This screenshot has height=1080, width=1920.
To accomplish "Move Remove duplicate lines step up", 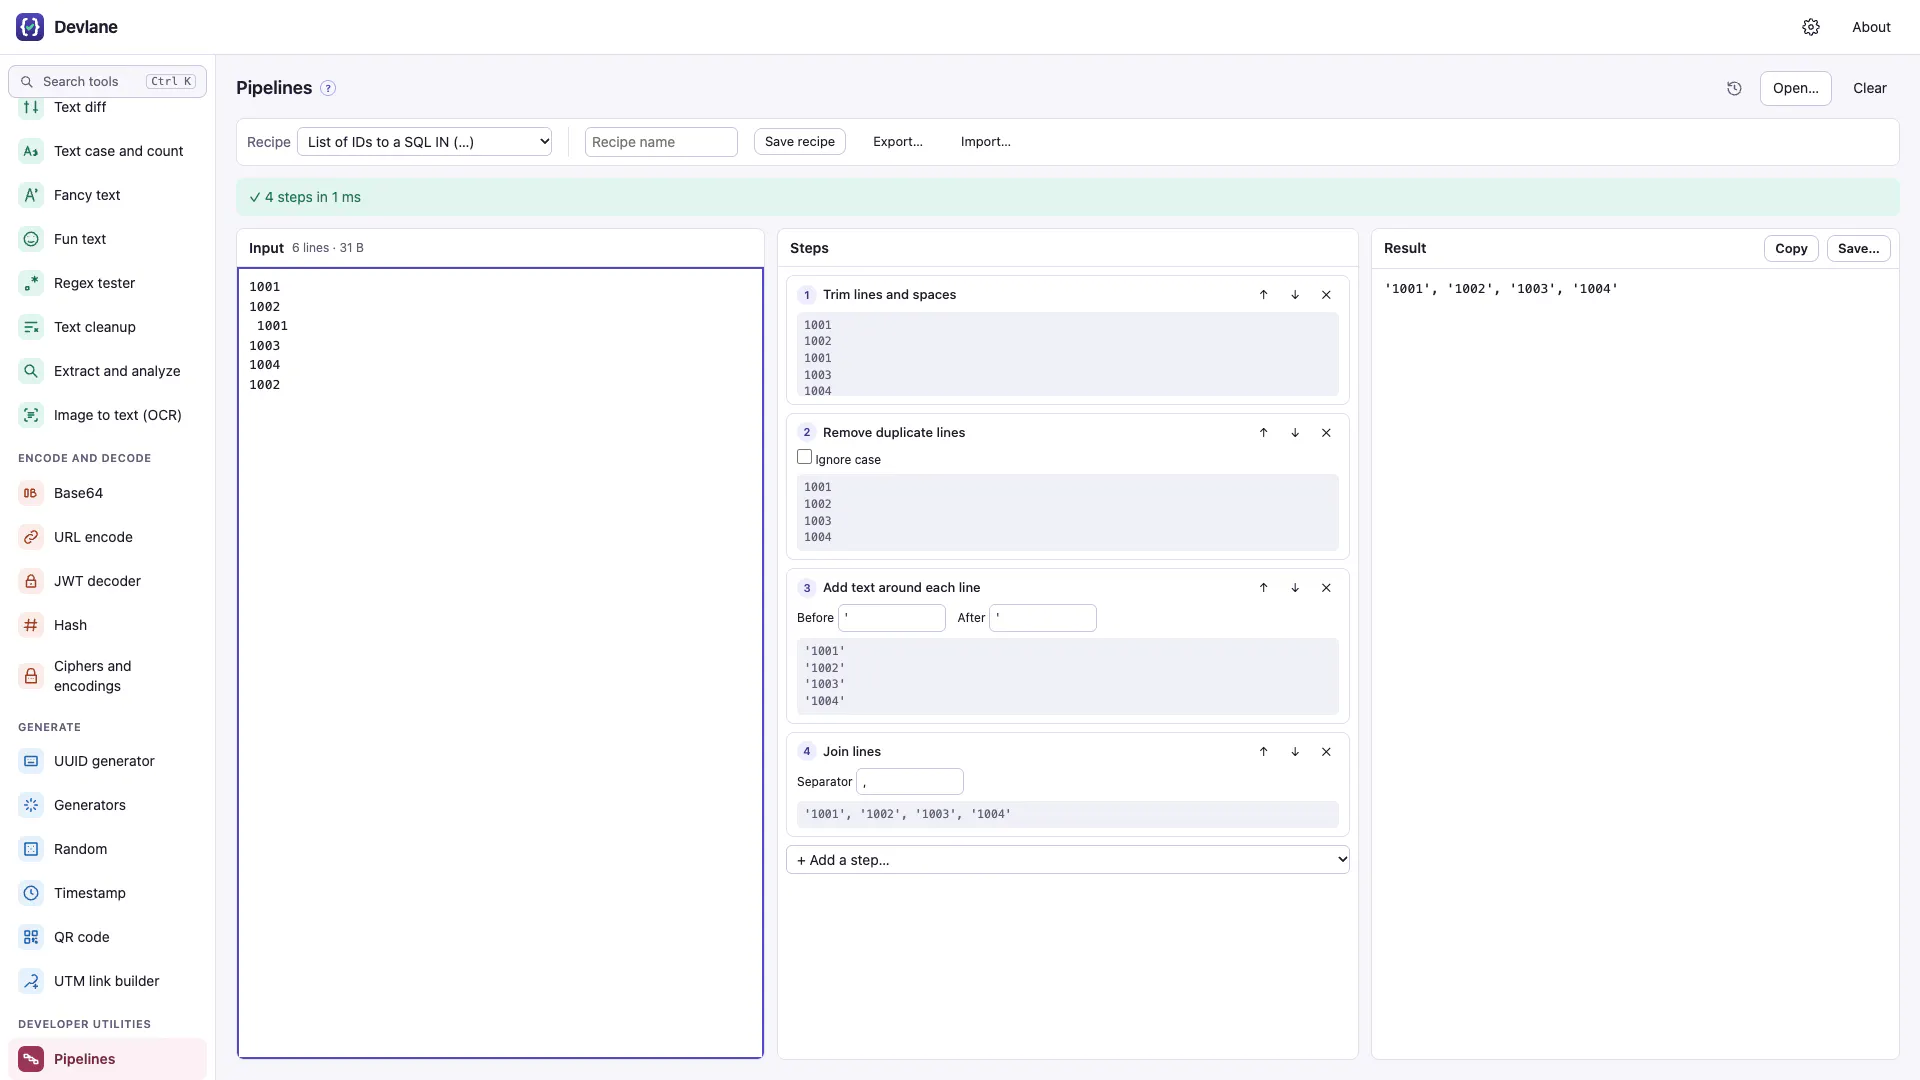I will (x=1264, y=433).
